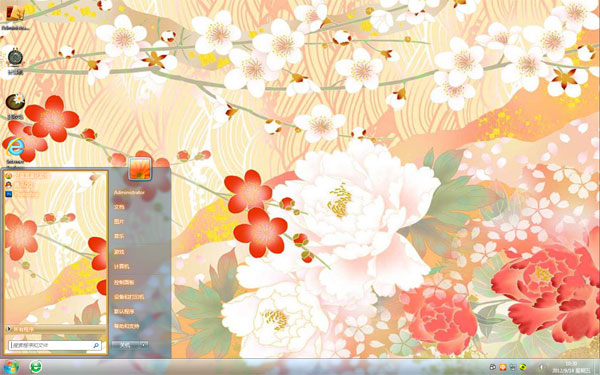Image resolution: width=600 pixels, height=375 pixels.
Task: Open the taskbar clock and date
Action: point(572,367)
